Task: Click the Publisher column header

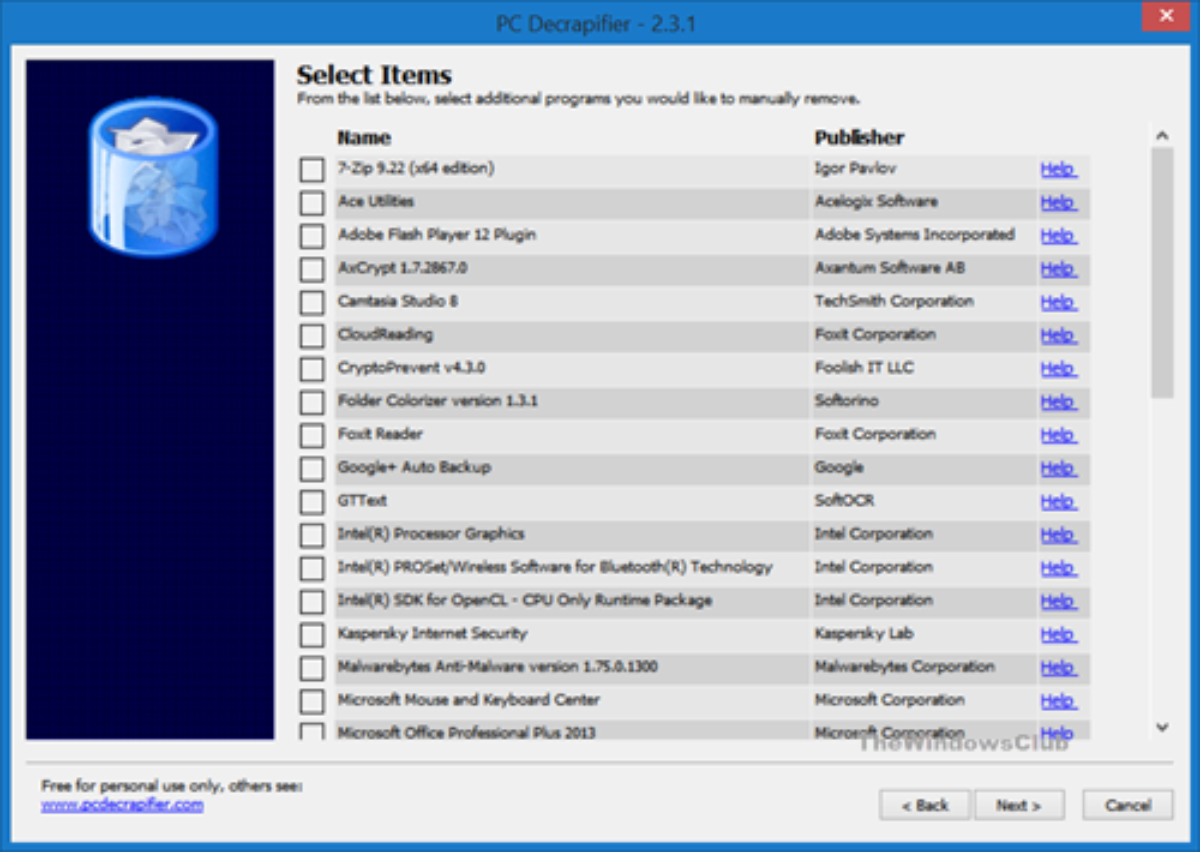Action: point(859,138)
